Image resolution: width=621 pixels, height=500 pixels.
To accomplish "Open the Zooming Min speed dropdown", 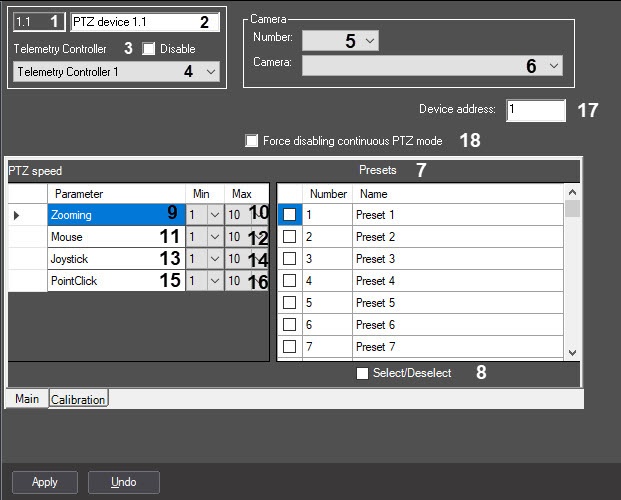I will coord(212,215).
